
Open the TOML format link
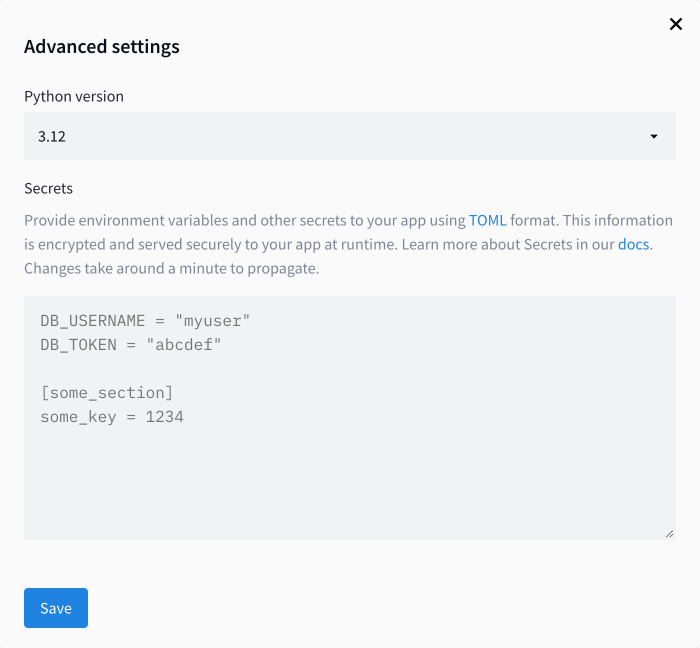[487, 220]
